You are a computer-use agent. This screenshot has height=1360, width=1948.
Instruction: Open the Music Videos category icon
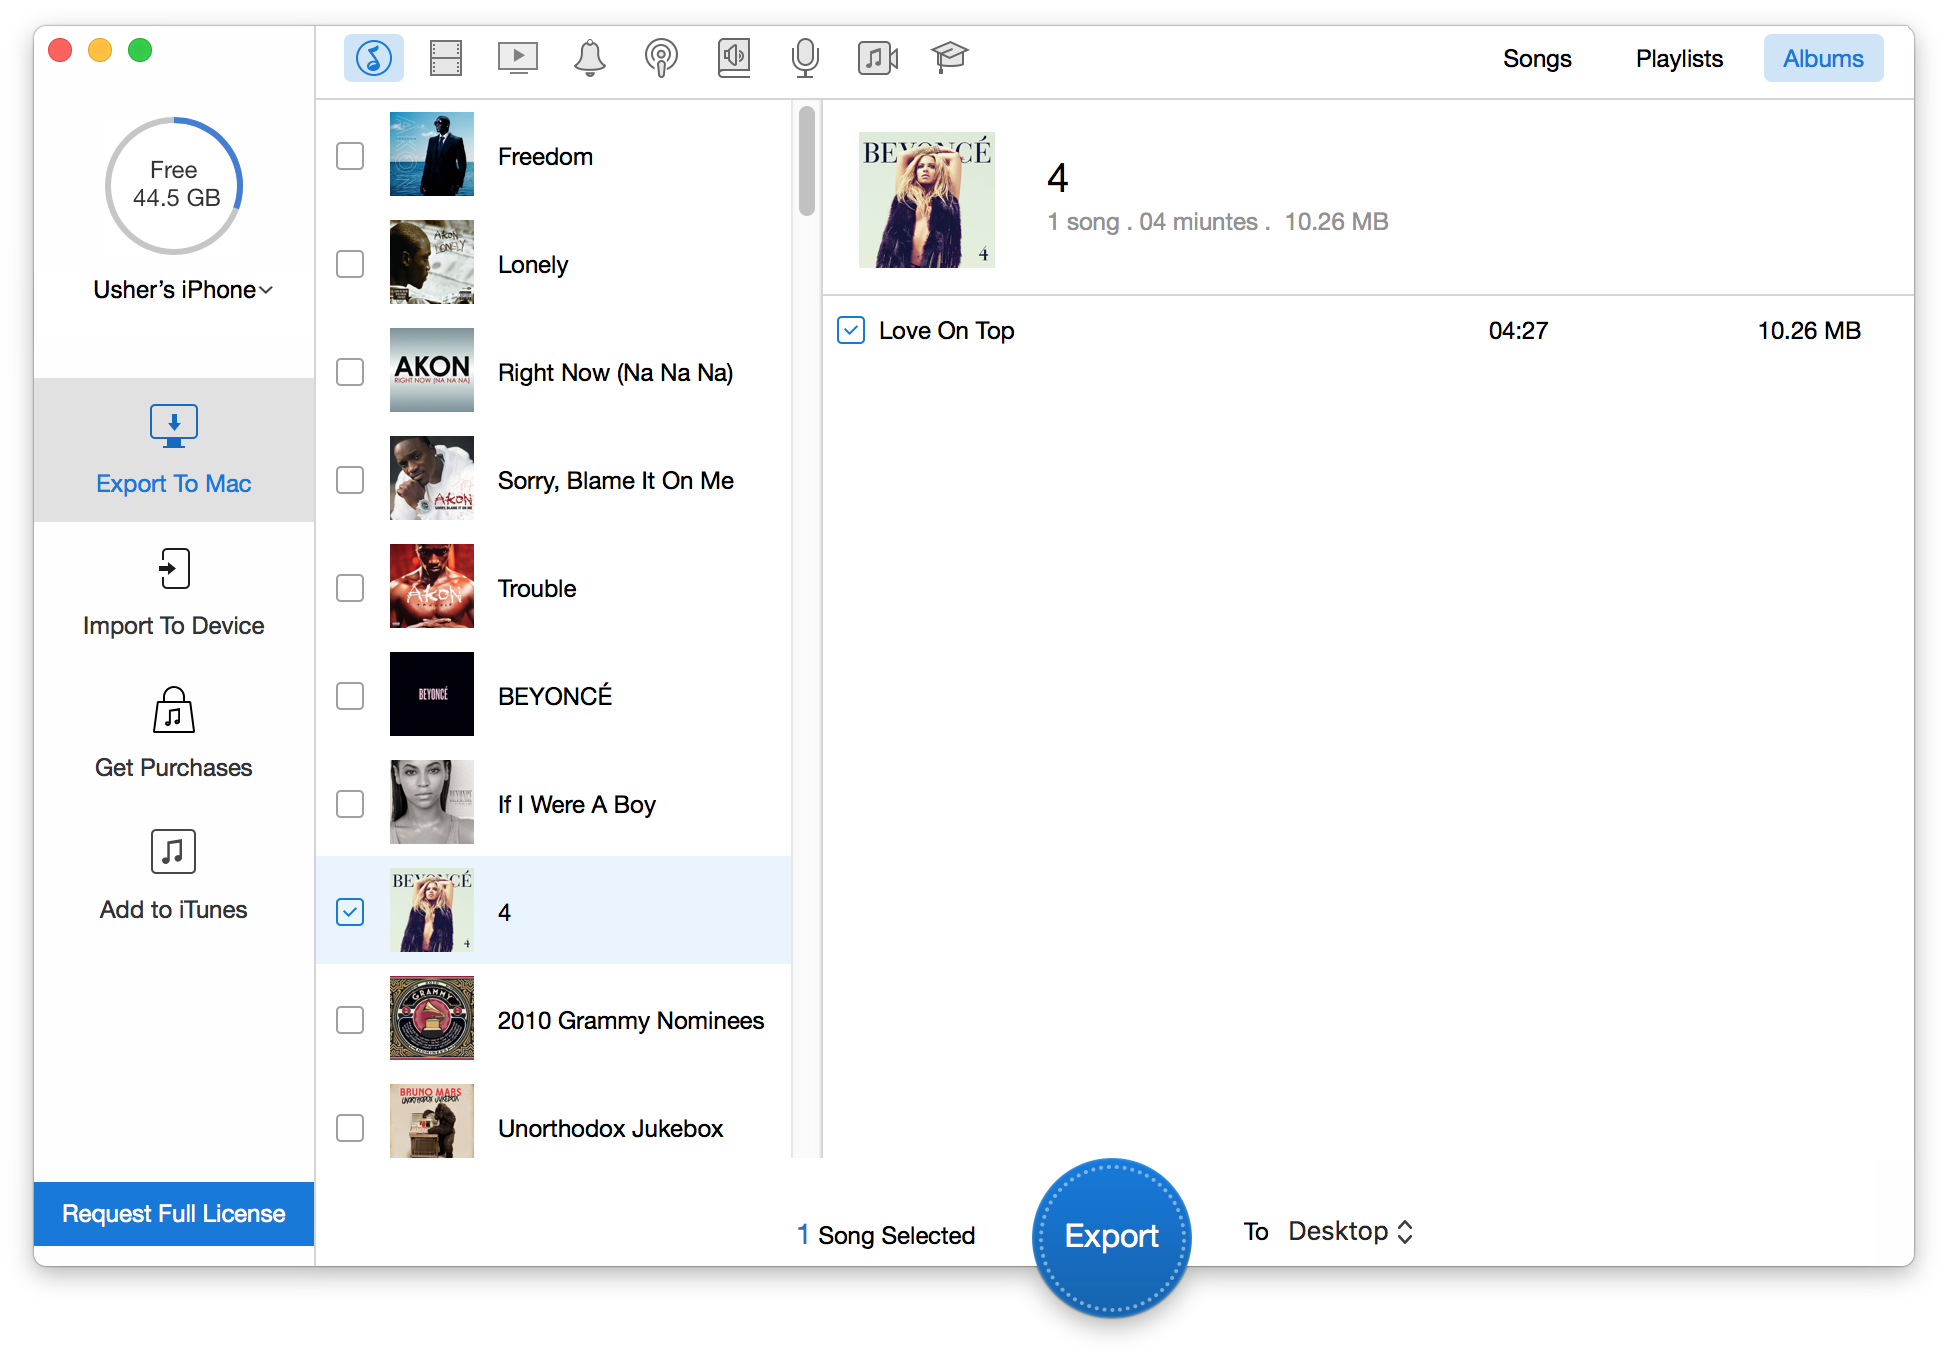[878, 58]
